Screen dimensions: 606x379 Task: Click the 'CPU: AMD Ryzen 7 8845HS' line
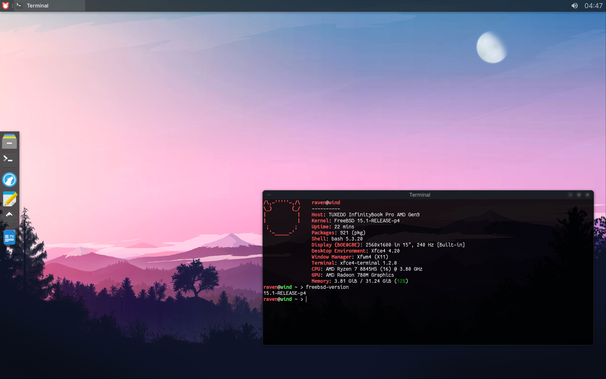tap(367, 269)
